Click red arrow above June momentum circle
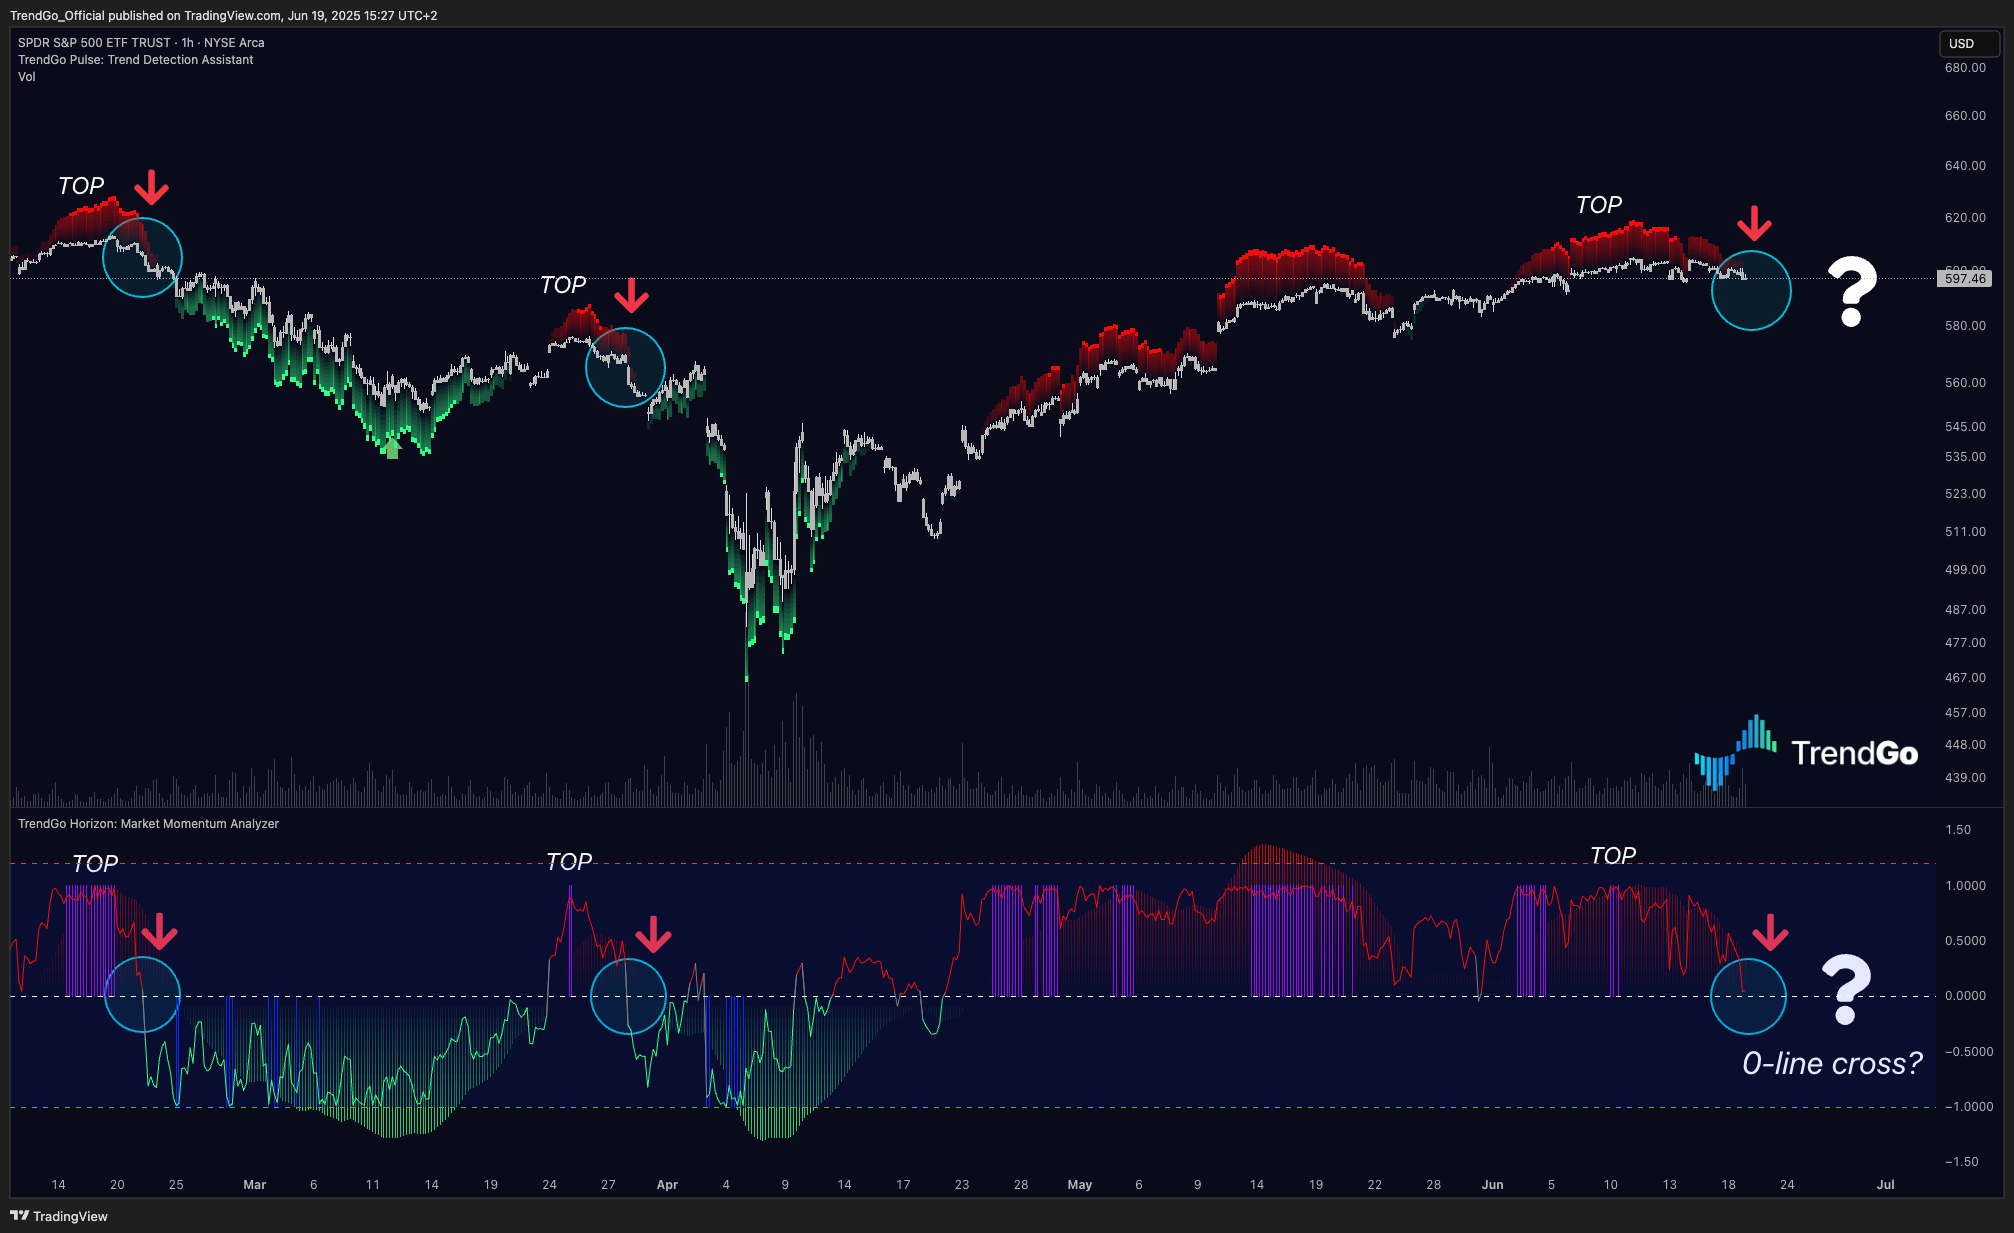Viewport: 2014px width, 1233px height. tap(1770, 933)
